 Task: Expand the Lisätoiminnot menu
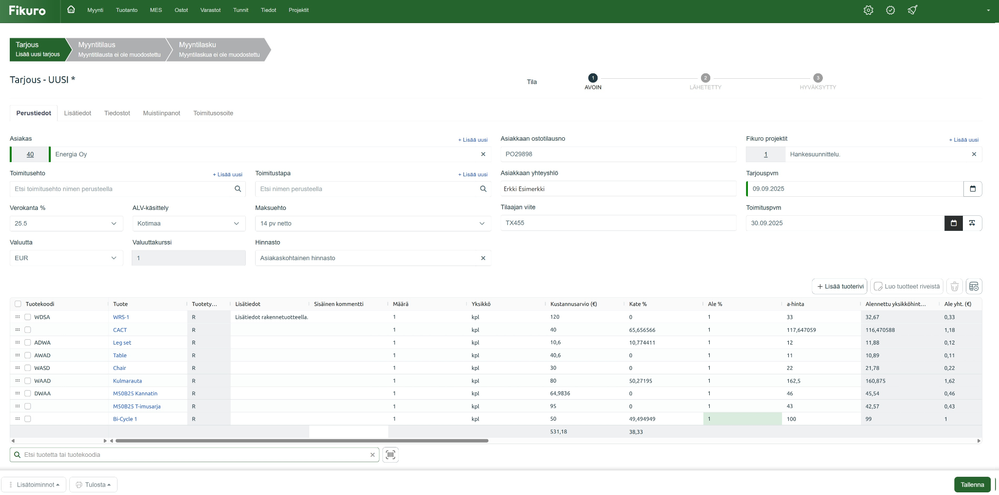pos(34,485)
